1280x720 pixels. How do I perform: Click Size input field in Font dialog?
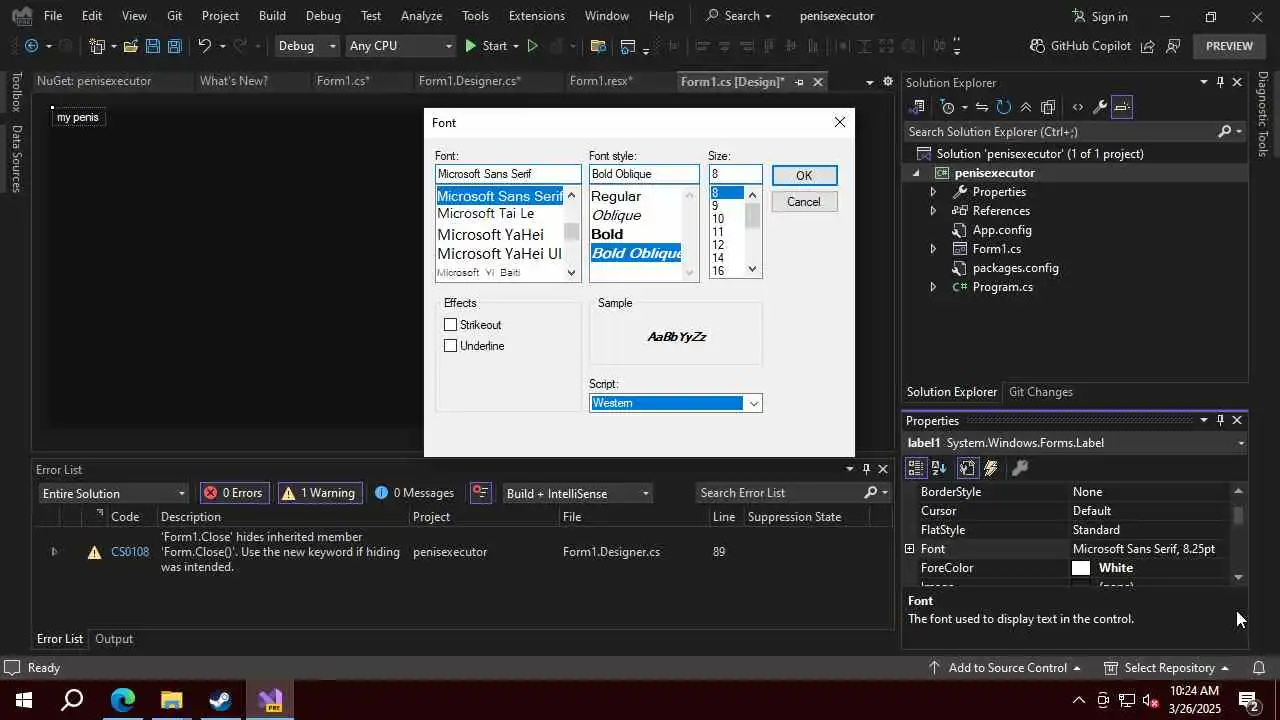735,174
